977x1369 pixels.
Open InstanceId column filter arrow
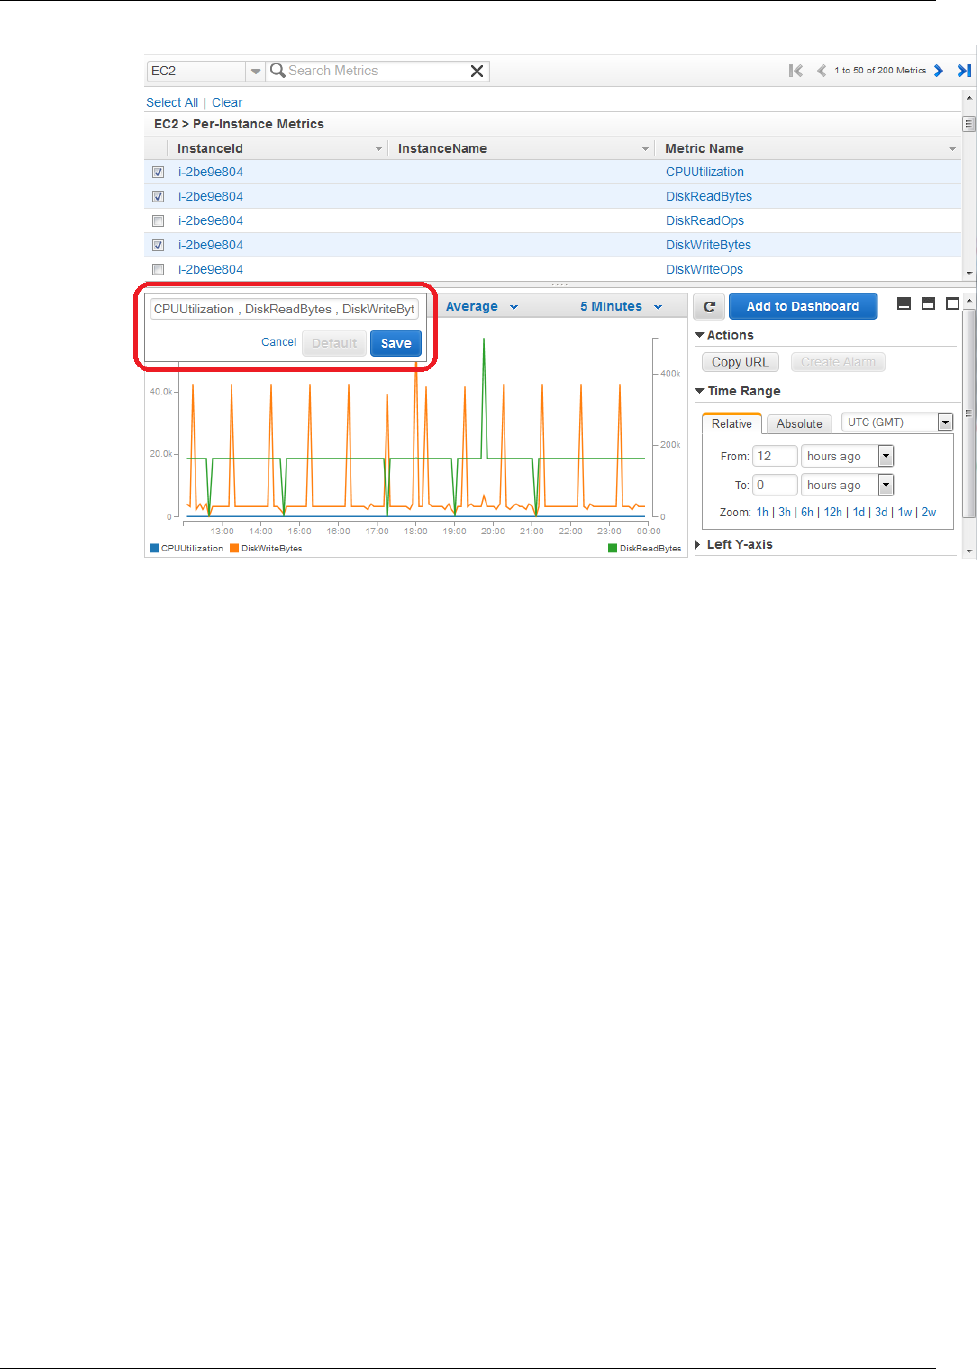(x=379, y=149)
